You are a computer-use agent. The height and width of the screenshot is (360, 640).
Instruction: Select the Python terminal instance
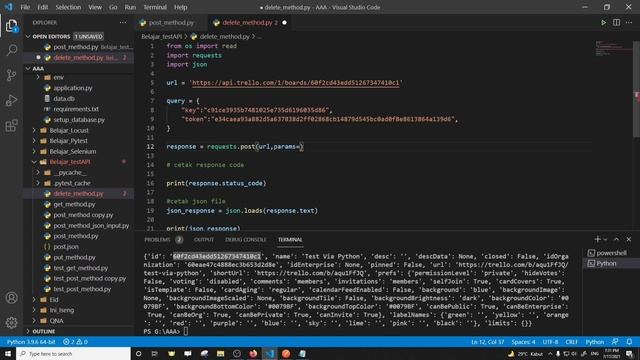(611, 264)
